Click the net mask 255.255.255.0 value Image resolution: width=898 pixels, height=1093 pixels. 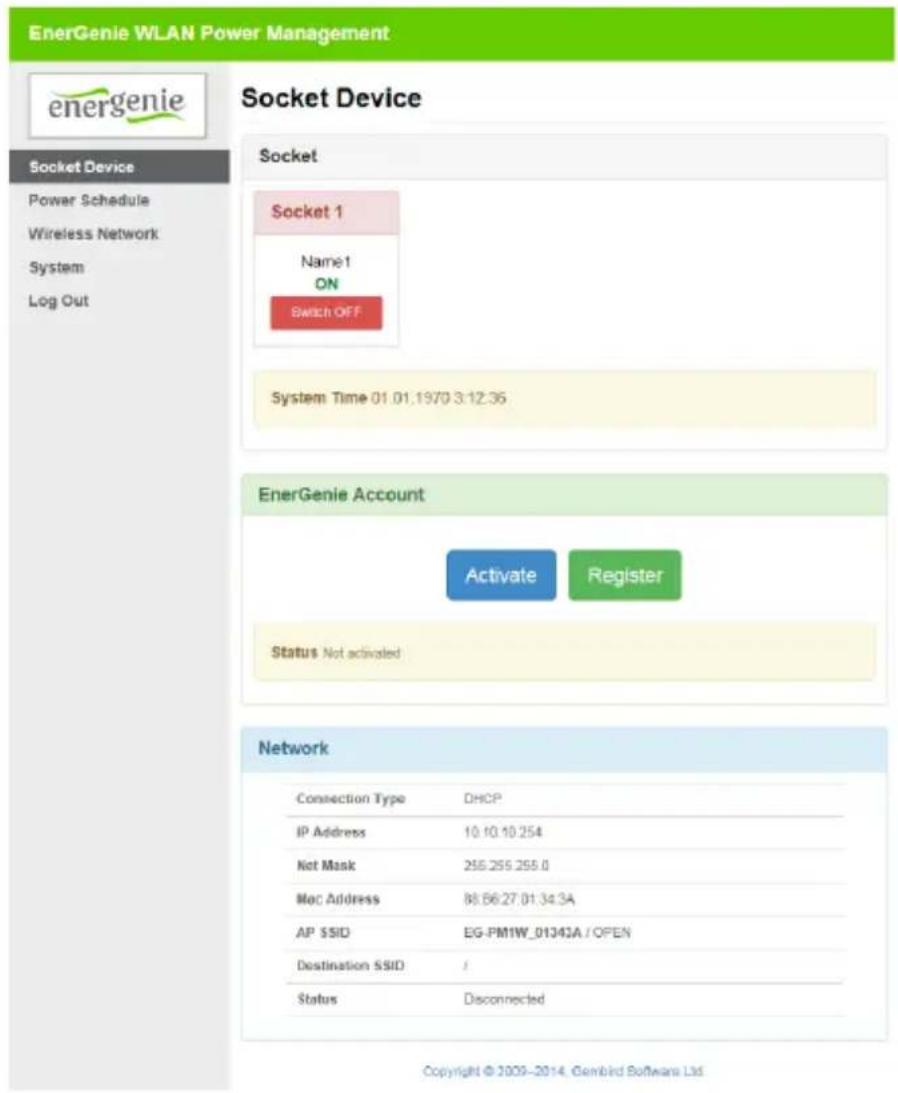tap(506, 865)
